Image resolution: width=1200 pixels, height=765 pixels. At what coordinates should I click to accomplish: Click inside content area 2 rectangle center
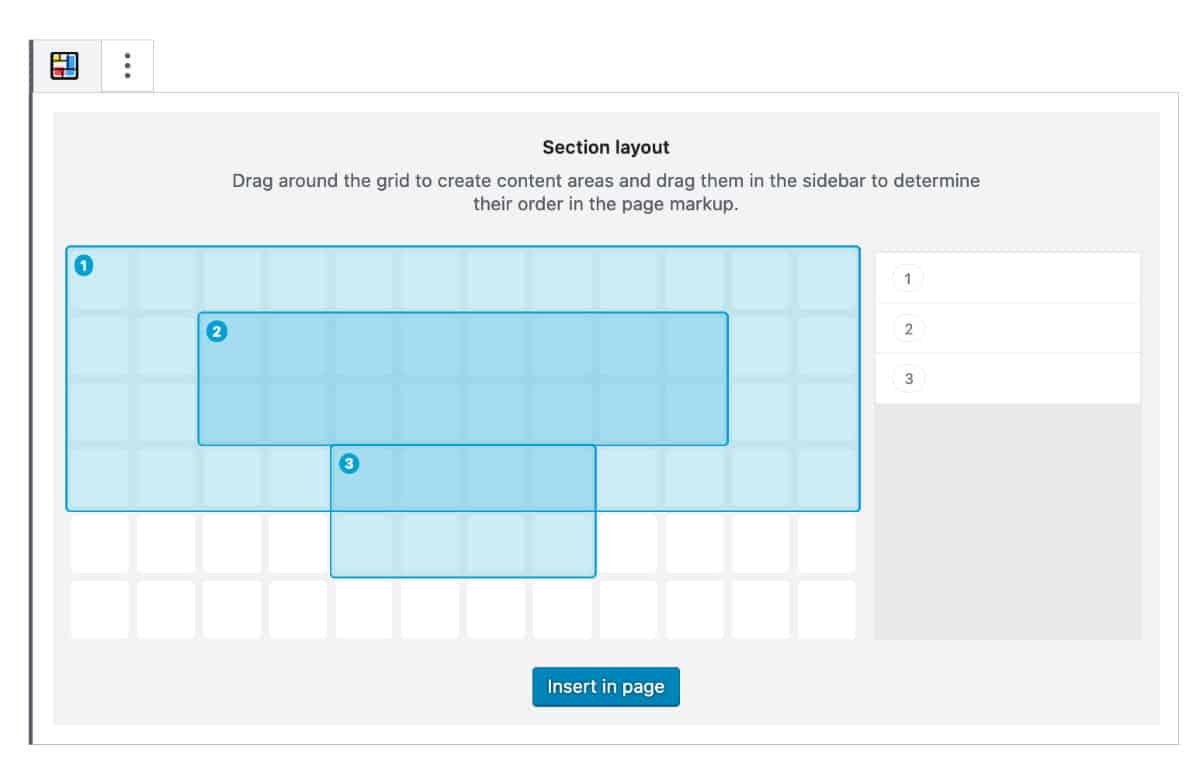463,379
